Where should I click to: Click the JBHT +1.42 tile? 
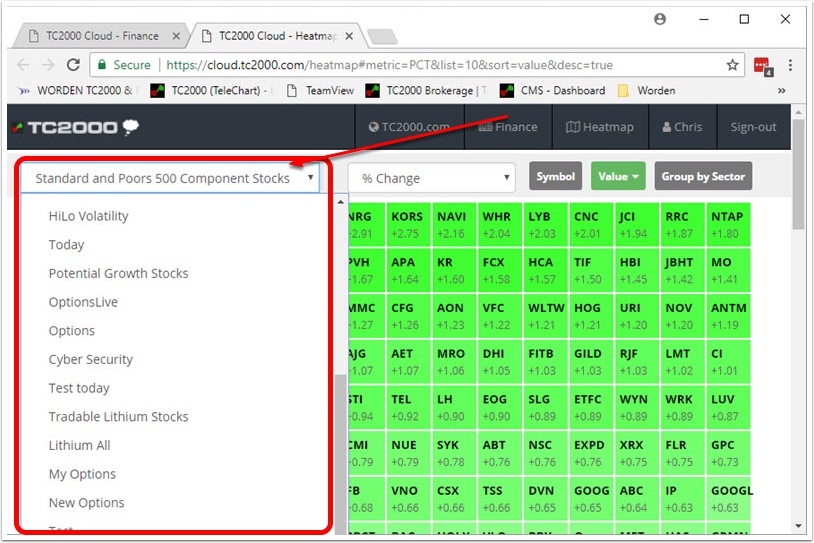point(682,270)
